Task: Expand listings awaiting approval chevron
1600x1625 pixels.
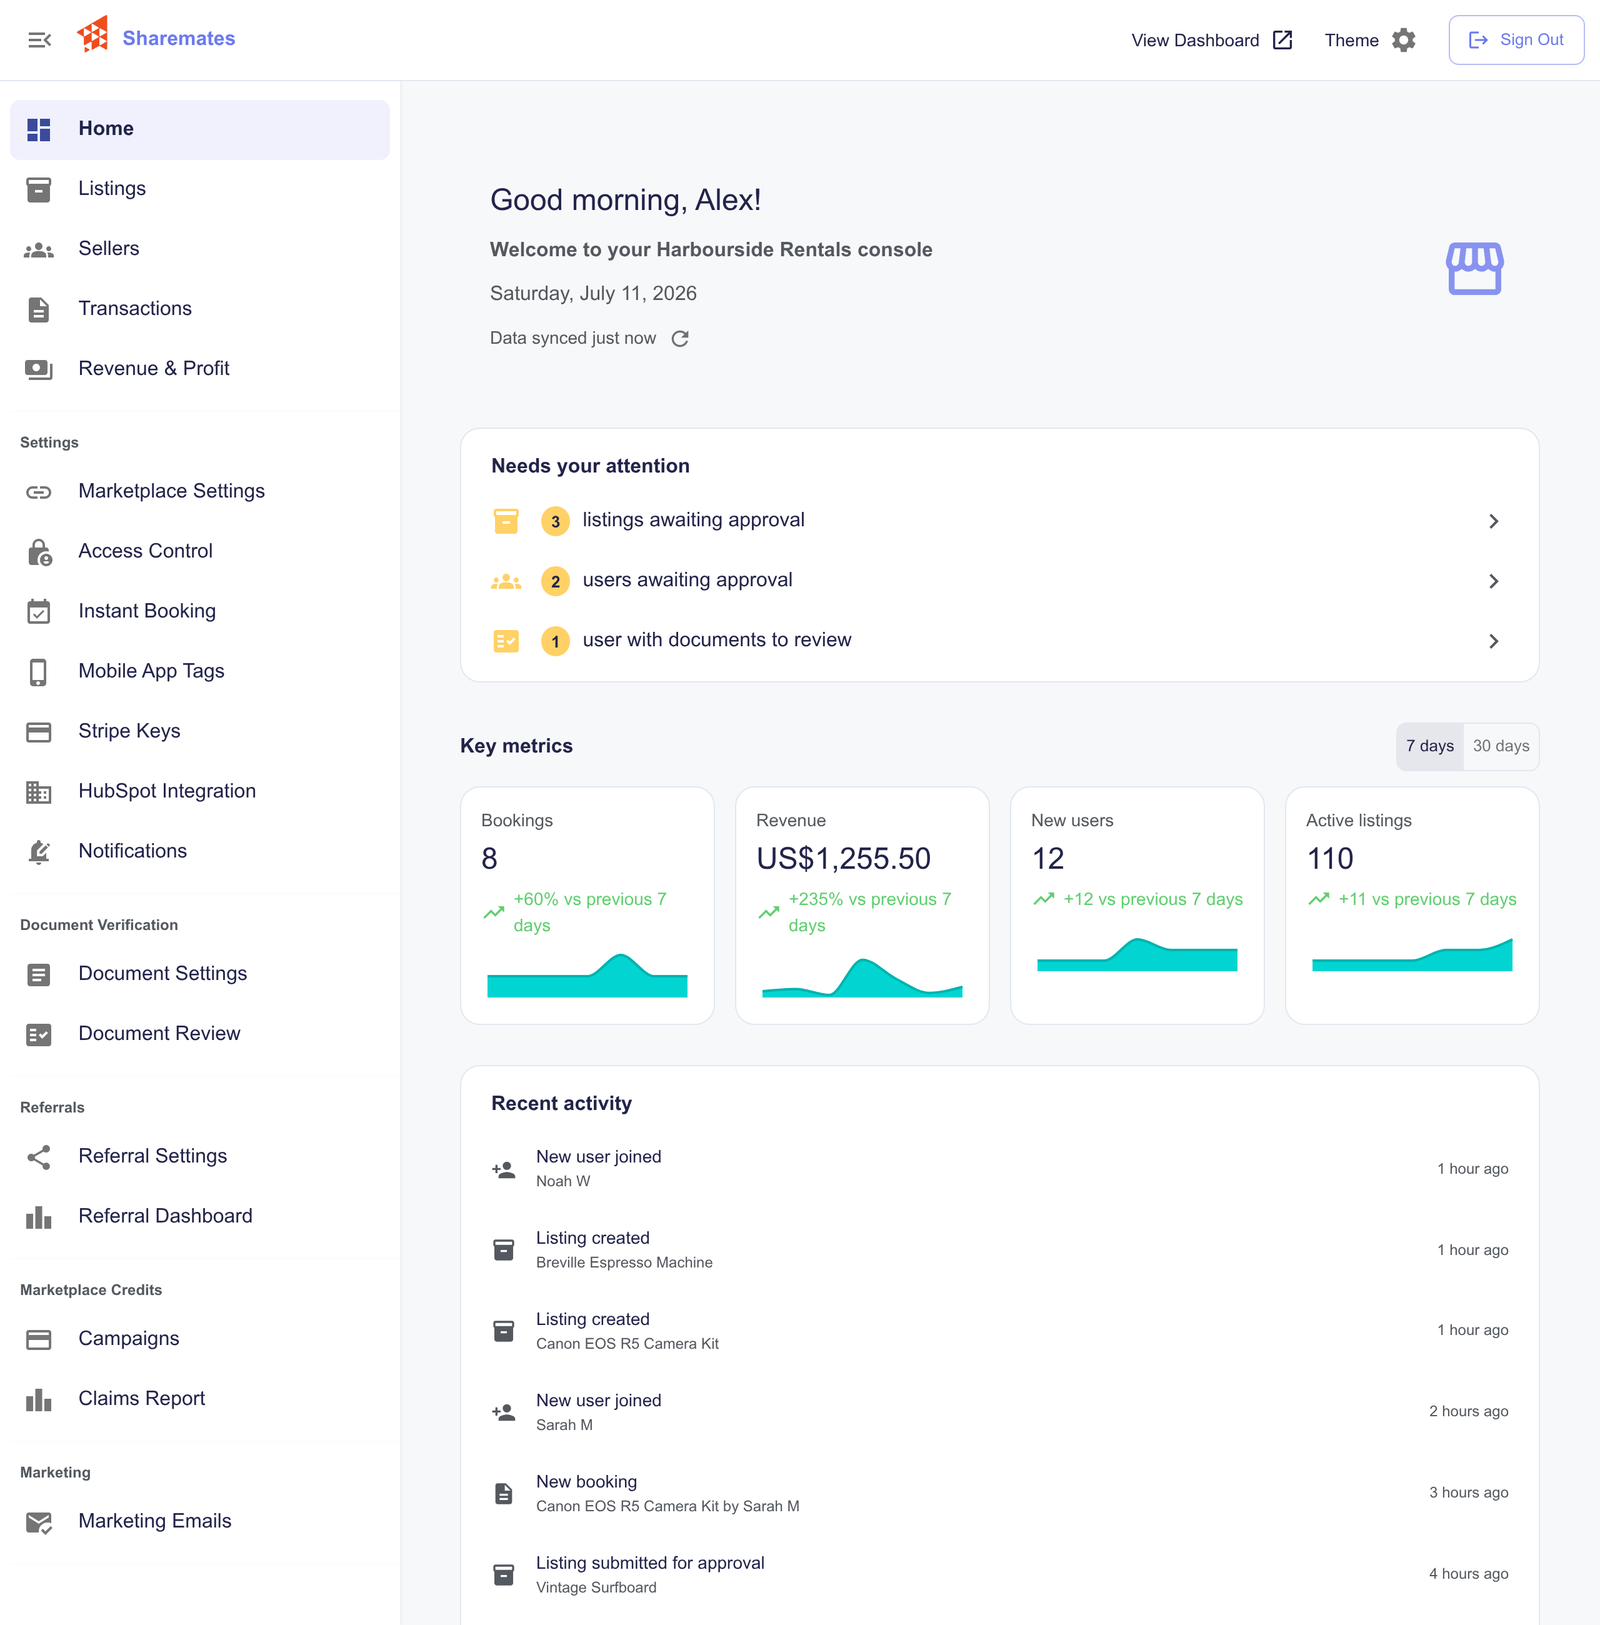Action: [1493, 521]
